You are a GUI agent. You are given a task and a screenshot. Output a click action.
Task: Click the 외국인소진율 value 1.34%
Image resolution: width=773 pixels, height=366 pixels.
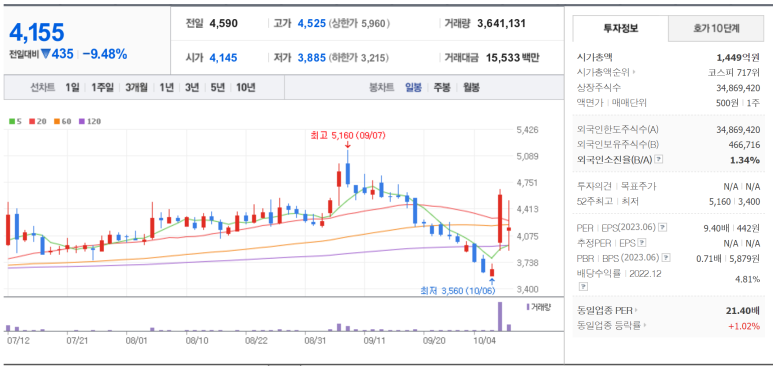tap(746, 160)
